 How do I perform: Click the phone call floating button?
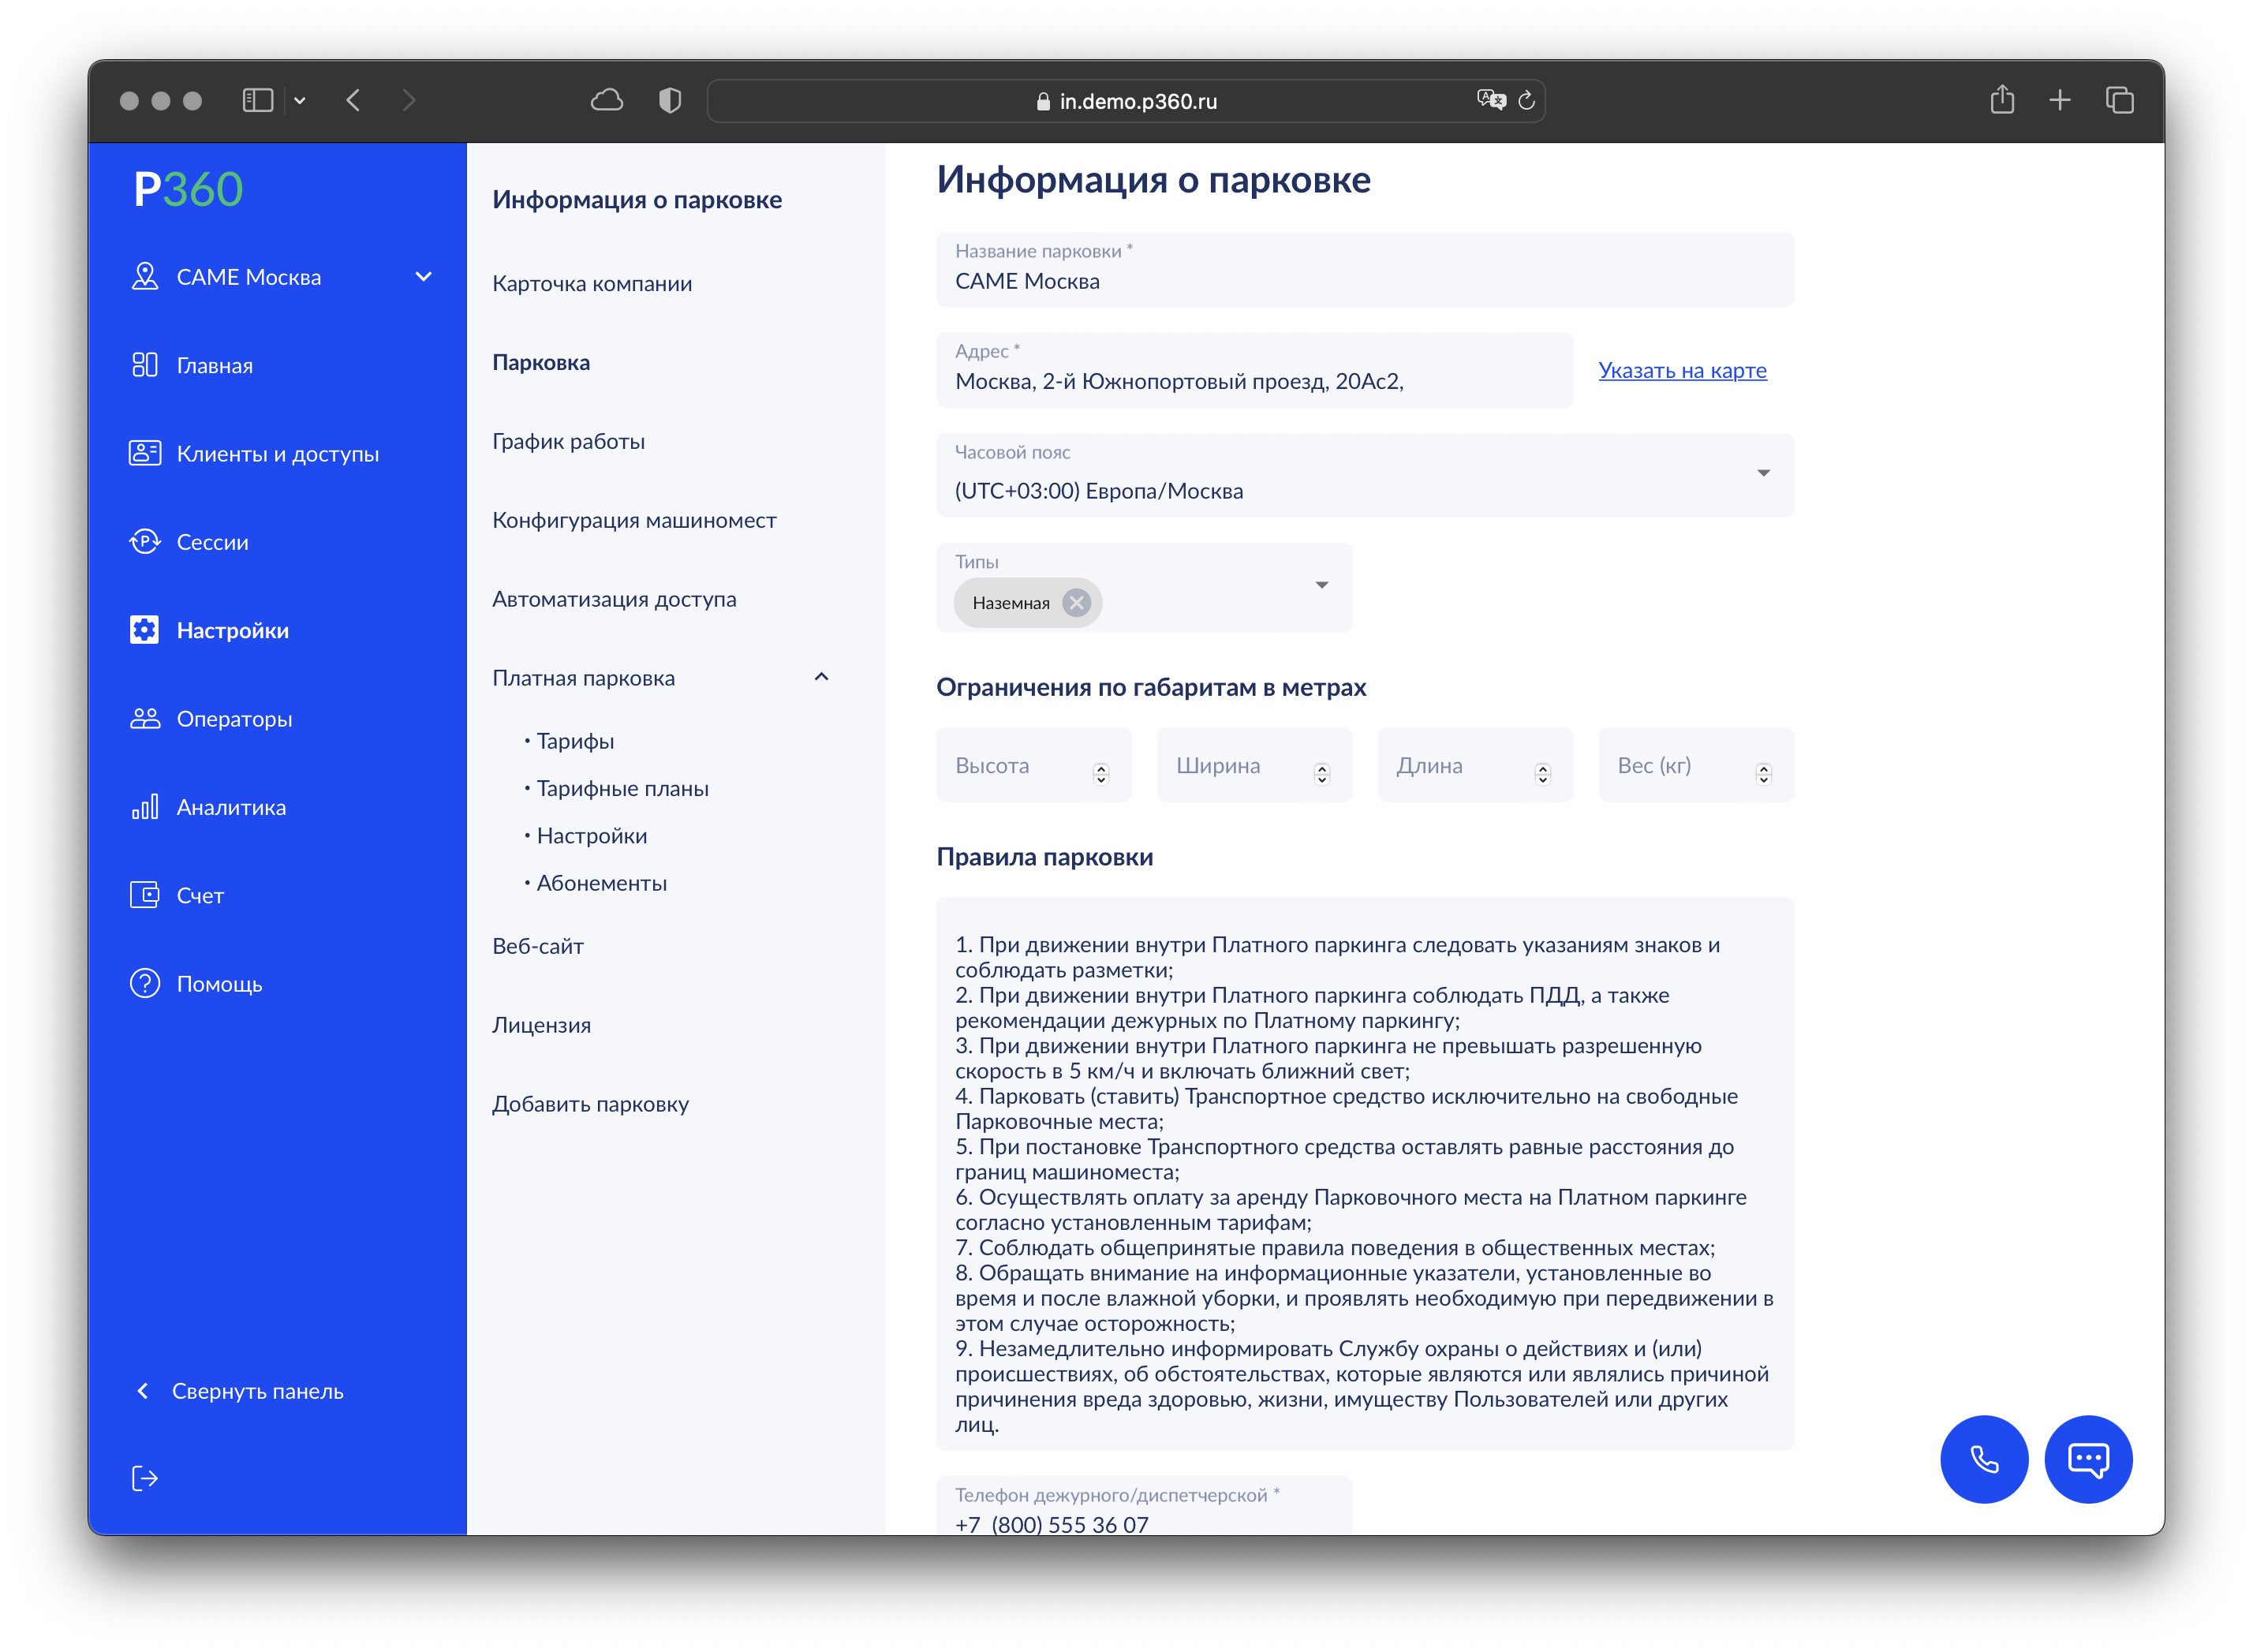click(1984, 1459)
